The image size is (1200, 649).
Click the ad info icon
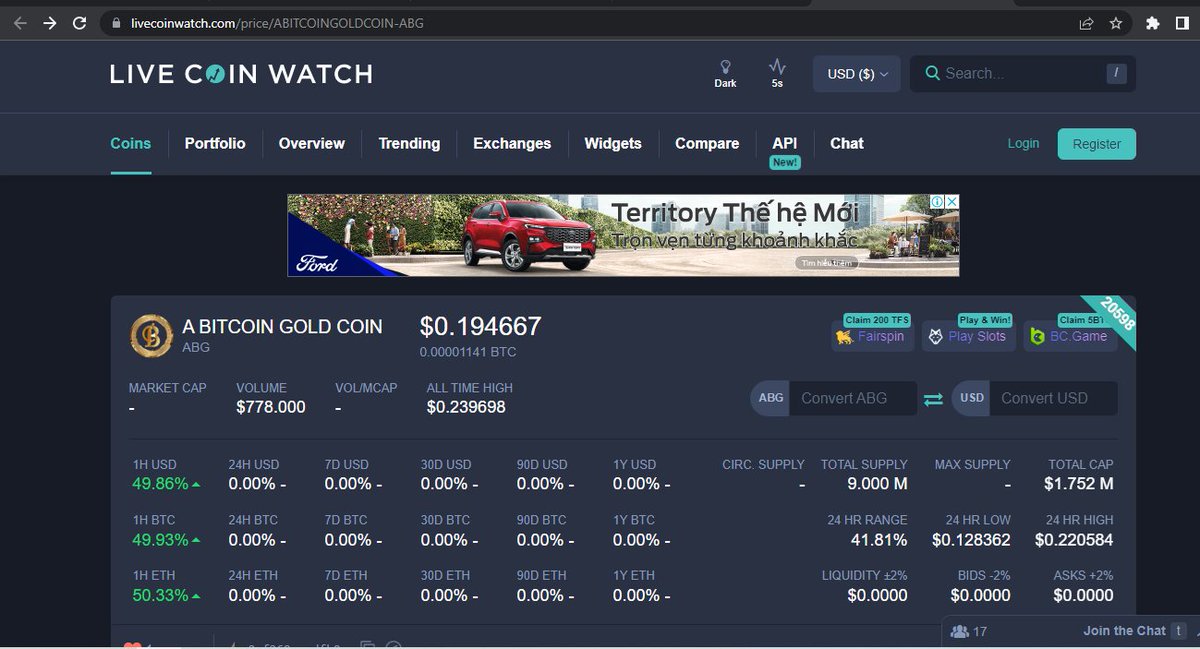[x=937, y=202]
